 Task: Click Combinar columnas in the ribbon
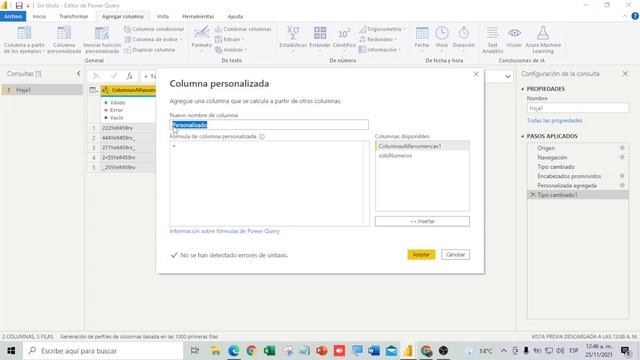pos(243,29)
